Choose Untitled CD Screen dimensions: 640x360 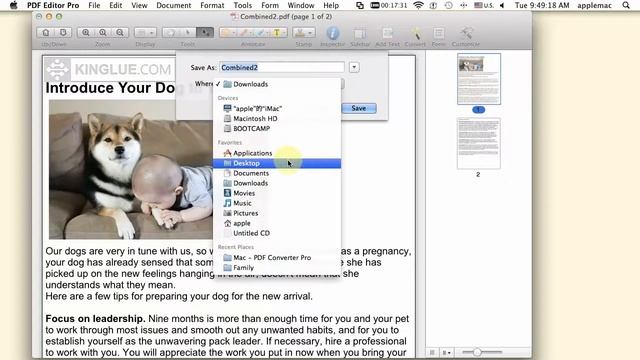(277, 233)
